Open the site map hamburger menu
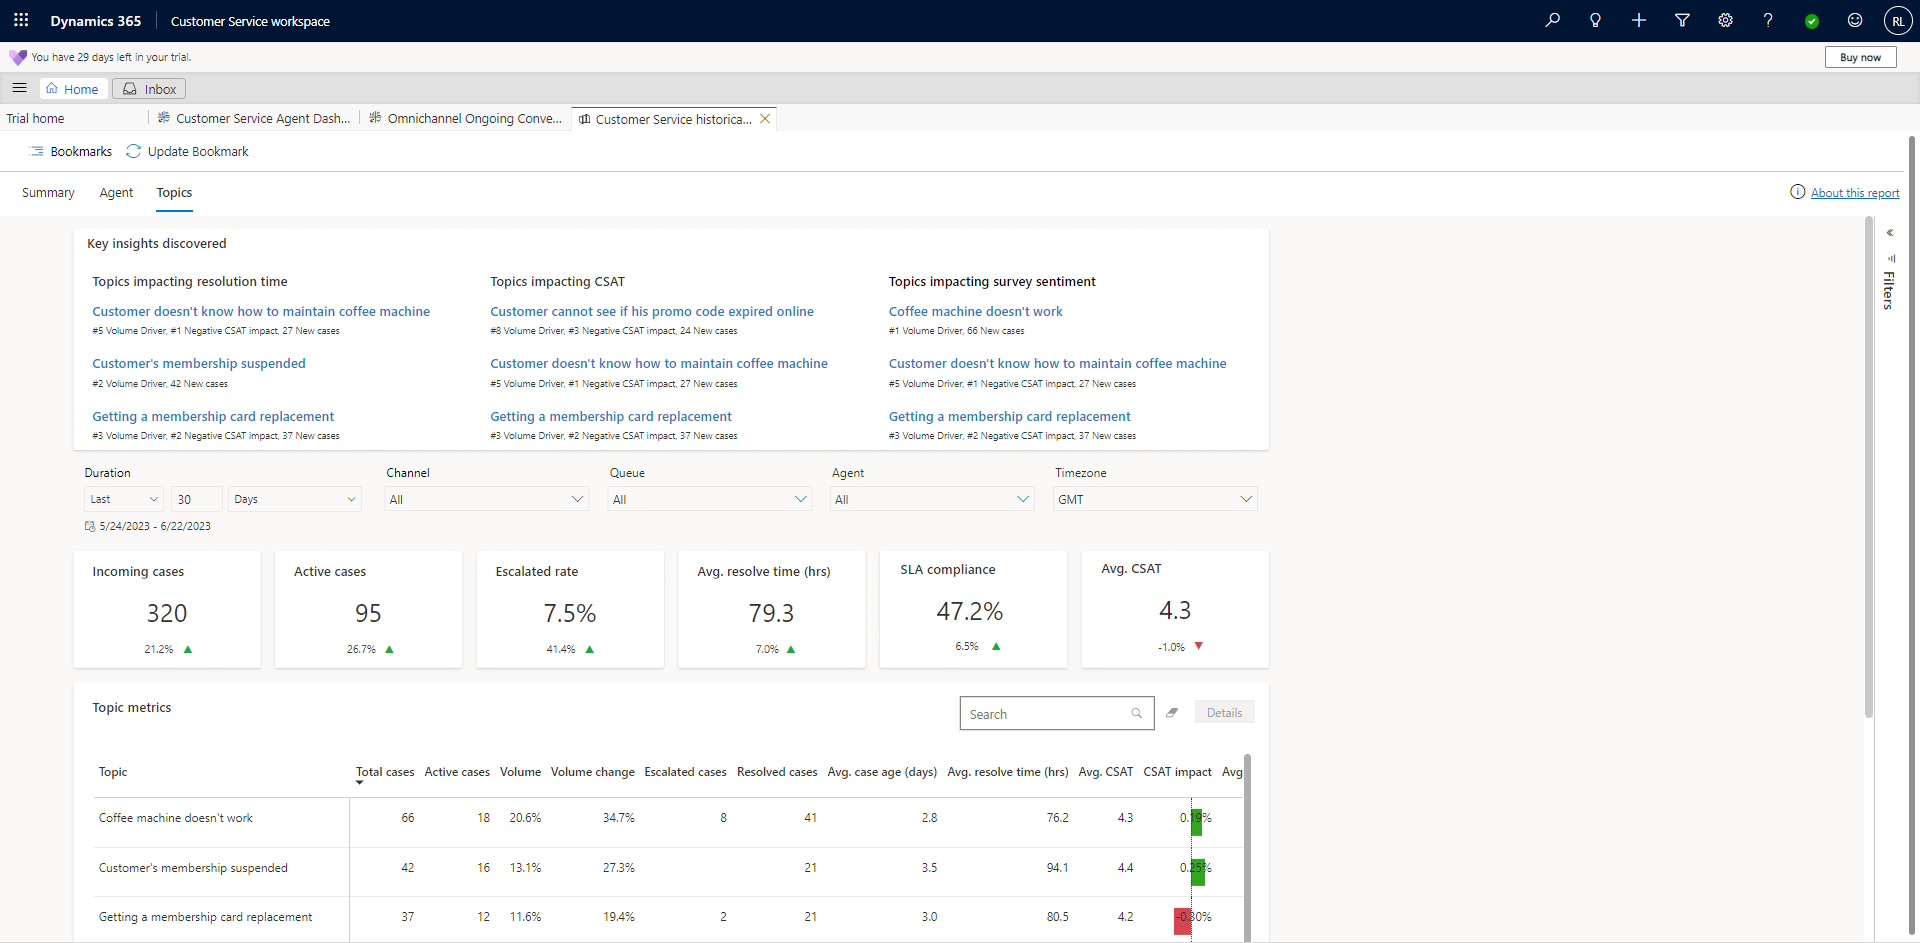 [x=19, y=88]
